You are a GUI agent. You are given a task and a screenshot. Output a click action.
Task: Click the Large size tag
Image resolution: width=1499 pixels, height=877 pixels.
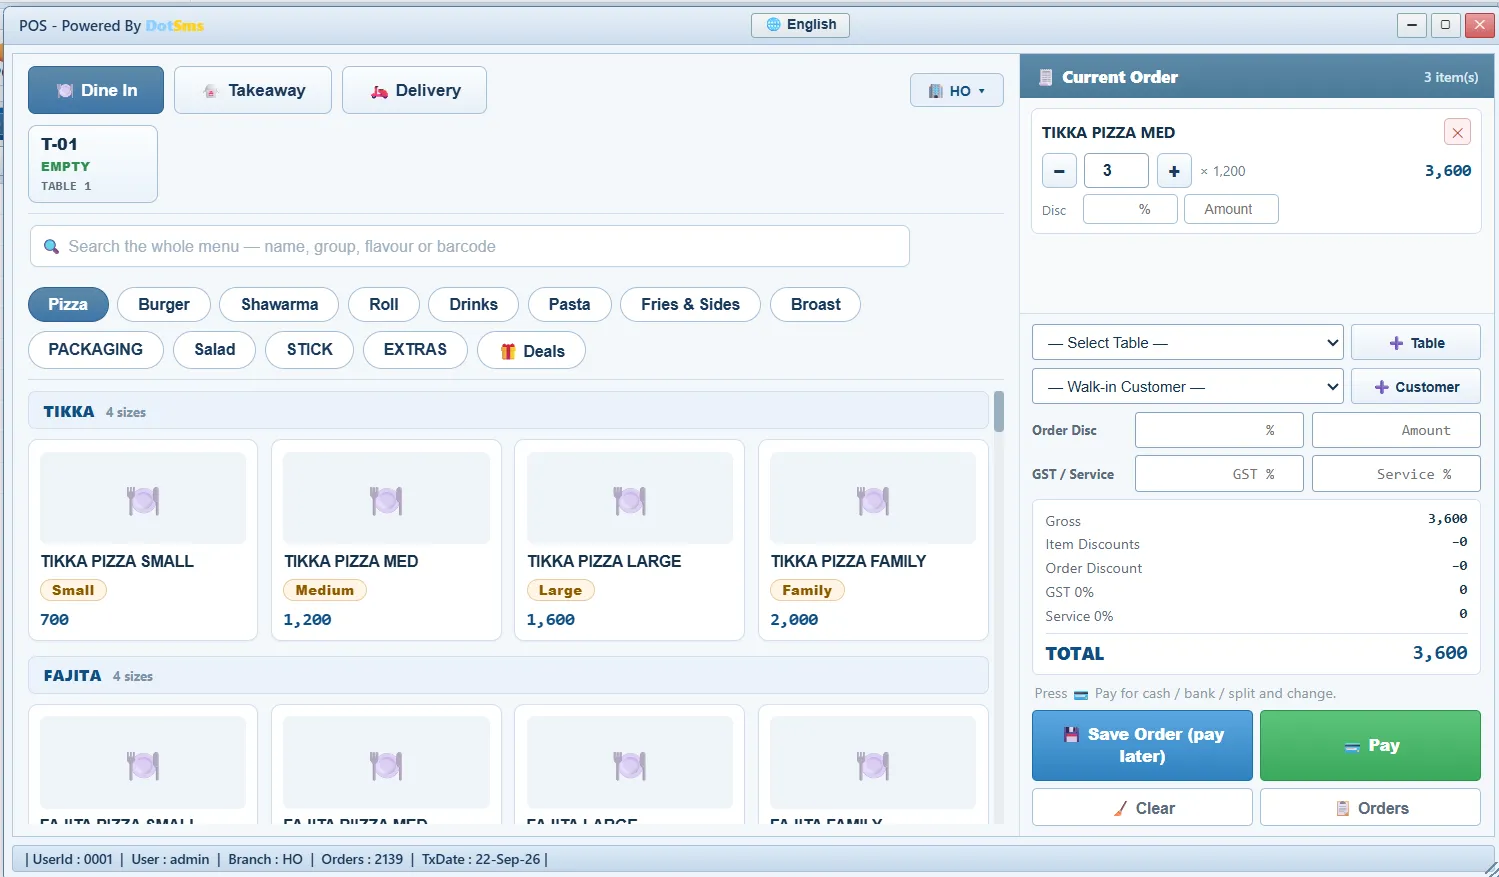tap(560, 590)
